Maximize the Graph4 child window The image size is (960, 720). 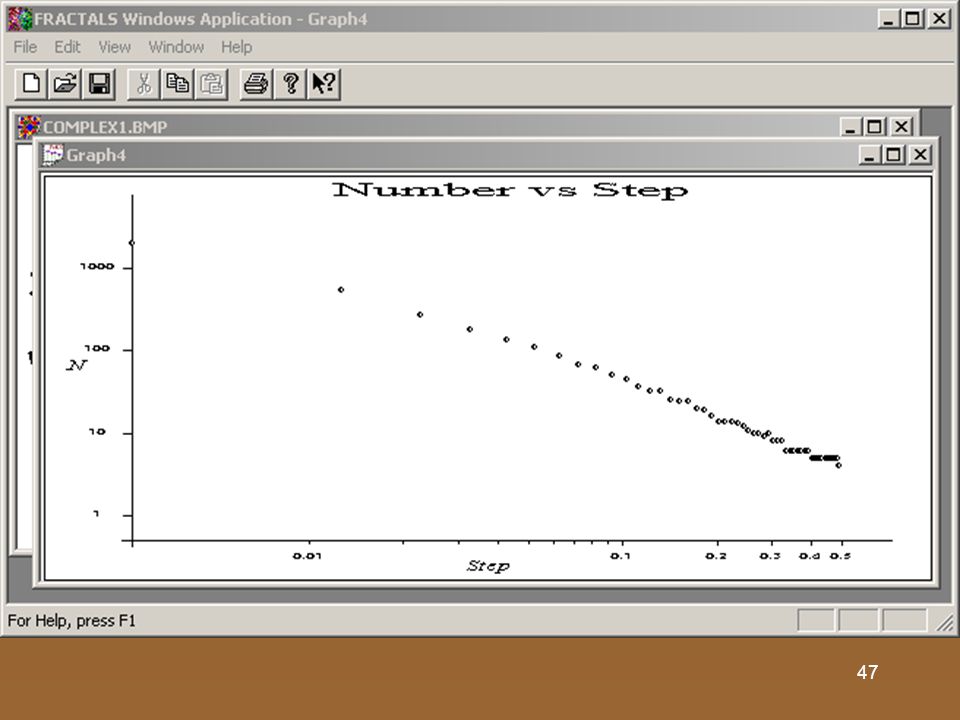pos(893,155)
